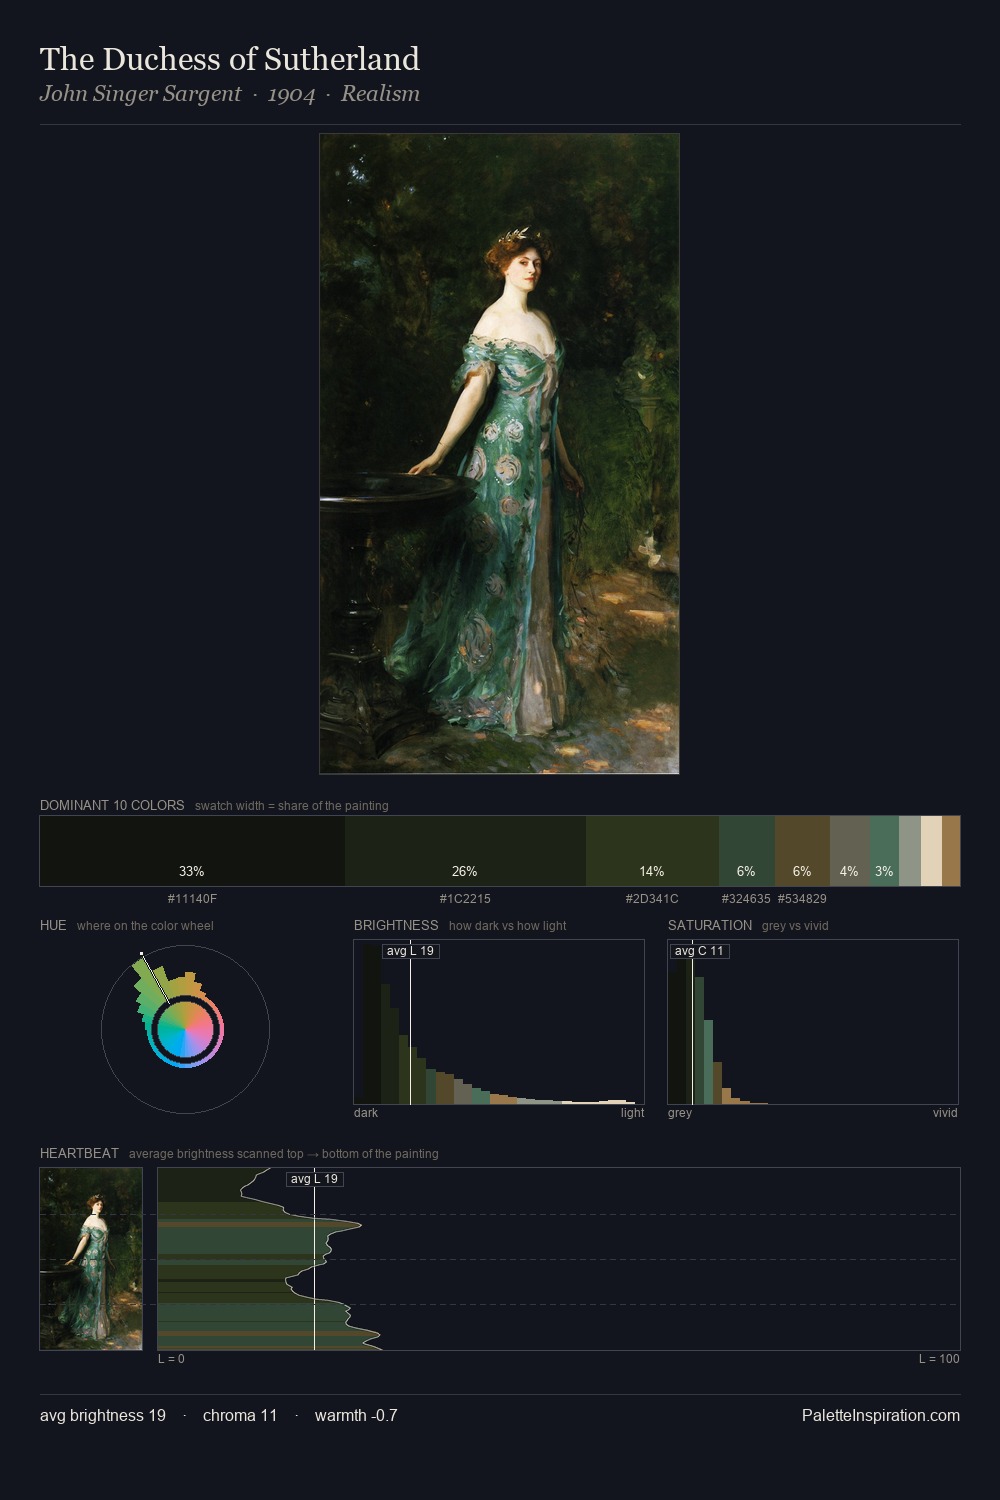Click the 'dark' axis label

coord(366,1112)
